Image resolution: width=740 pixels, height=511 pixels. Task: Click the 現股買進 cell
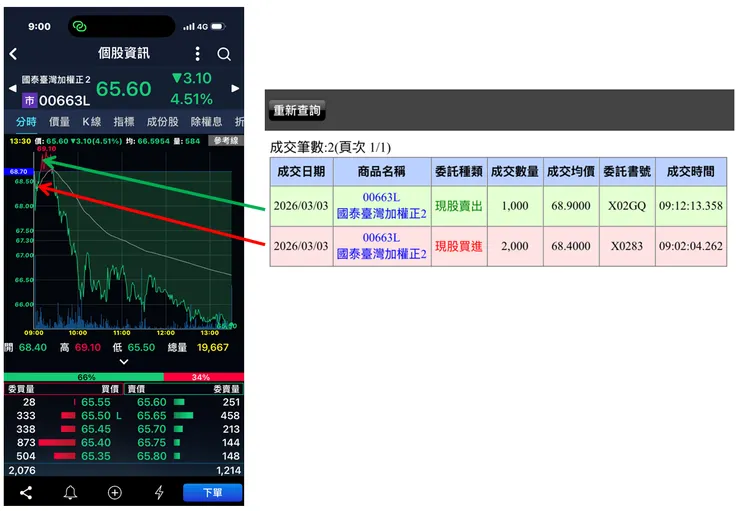(x=459, y=246)
